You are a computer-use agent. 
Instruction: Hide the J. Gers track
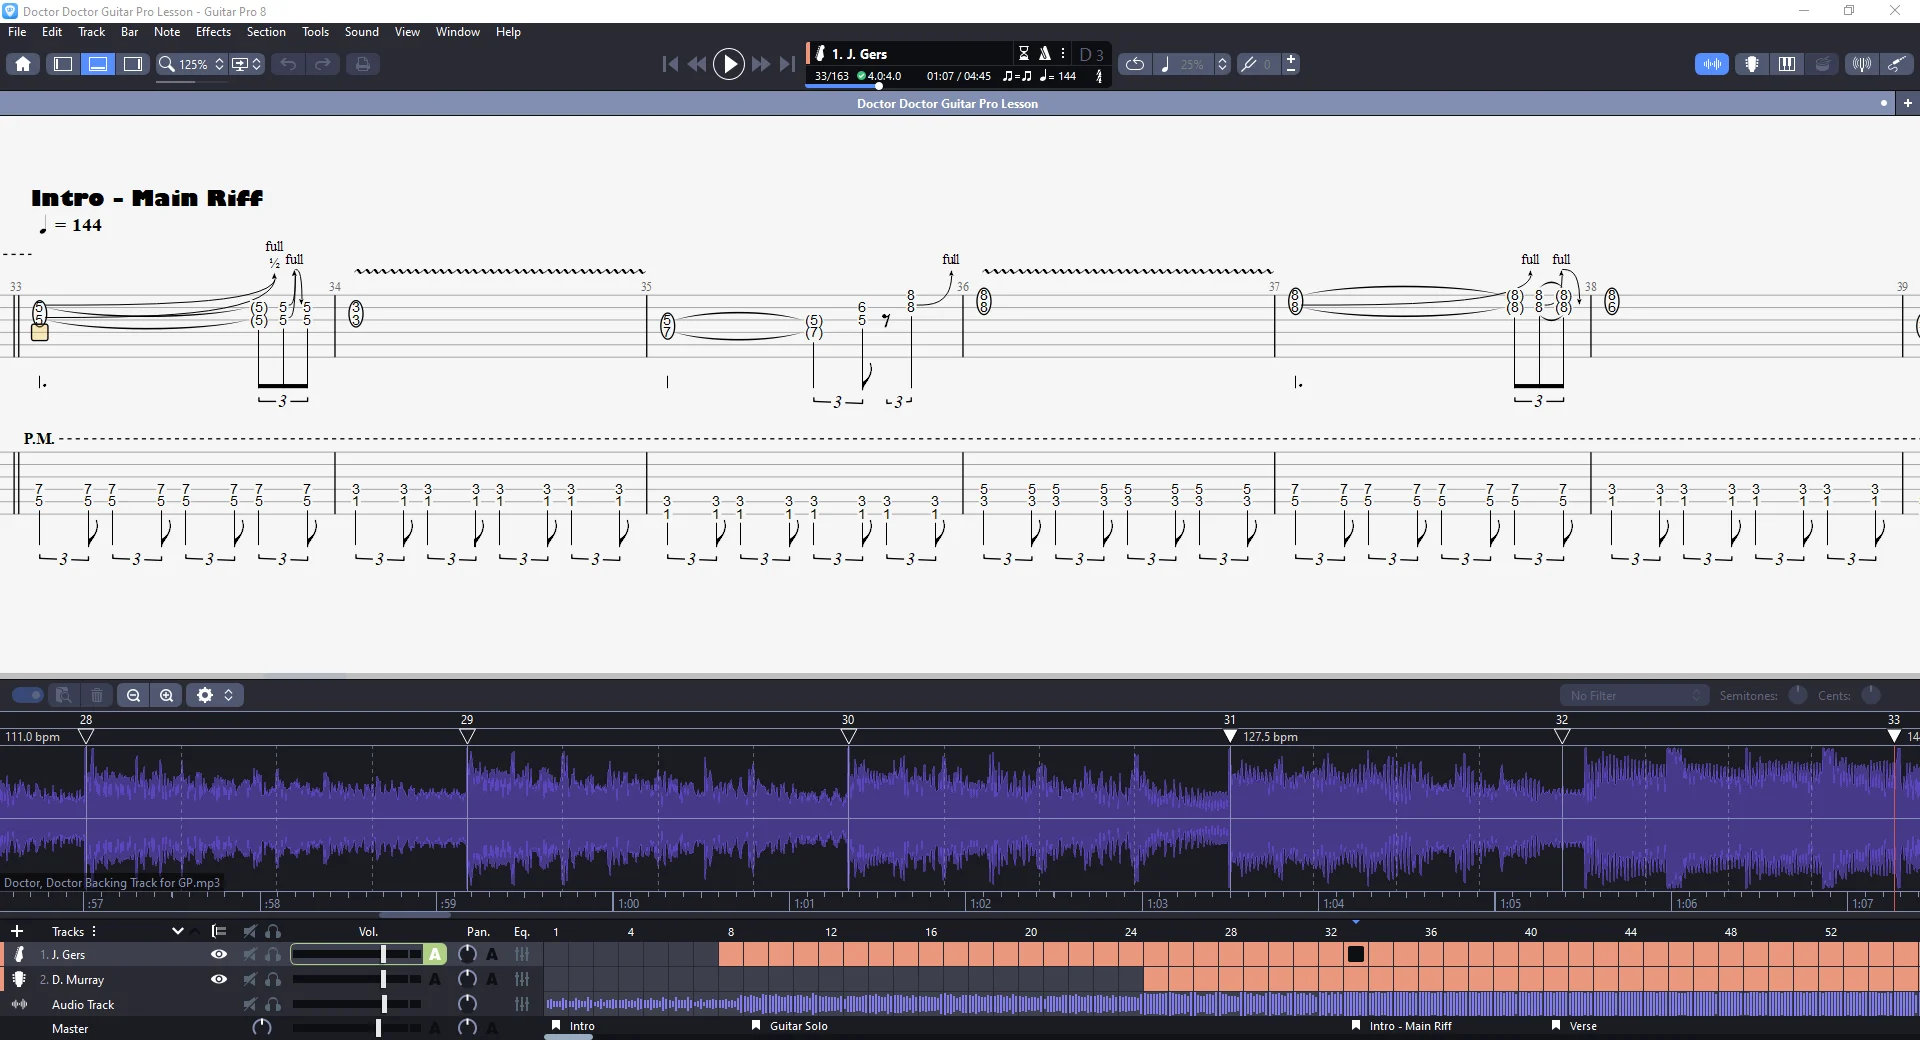[x=219, y=954]
